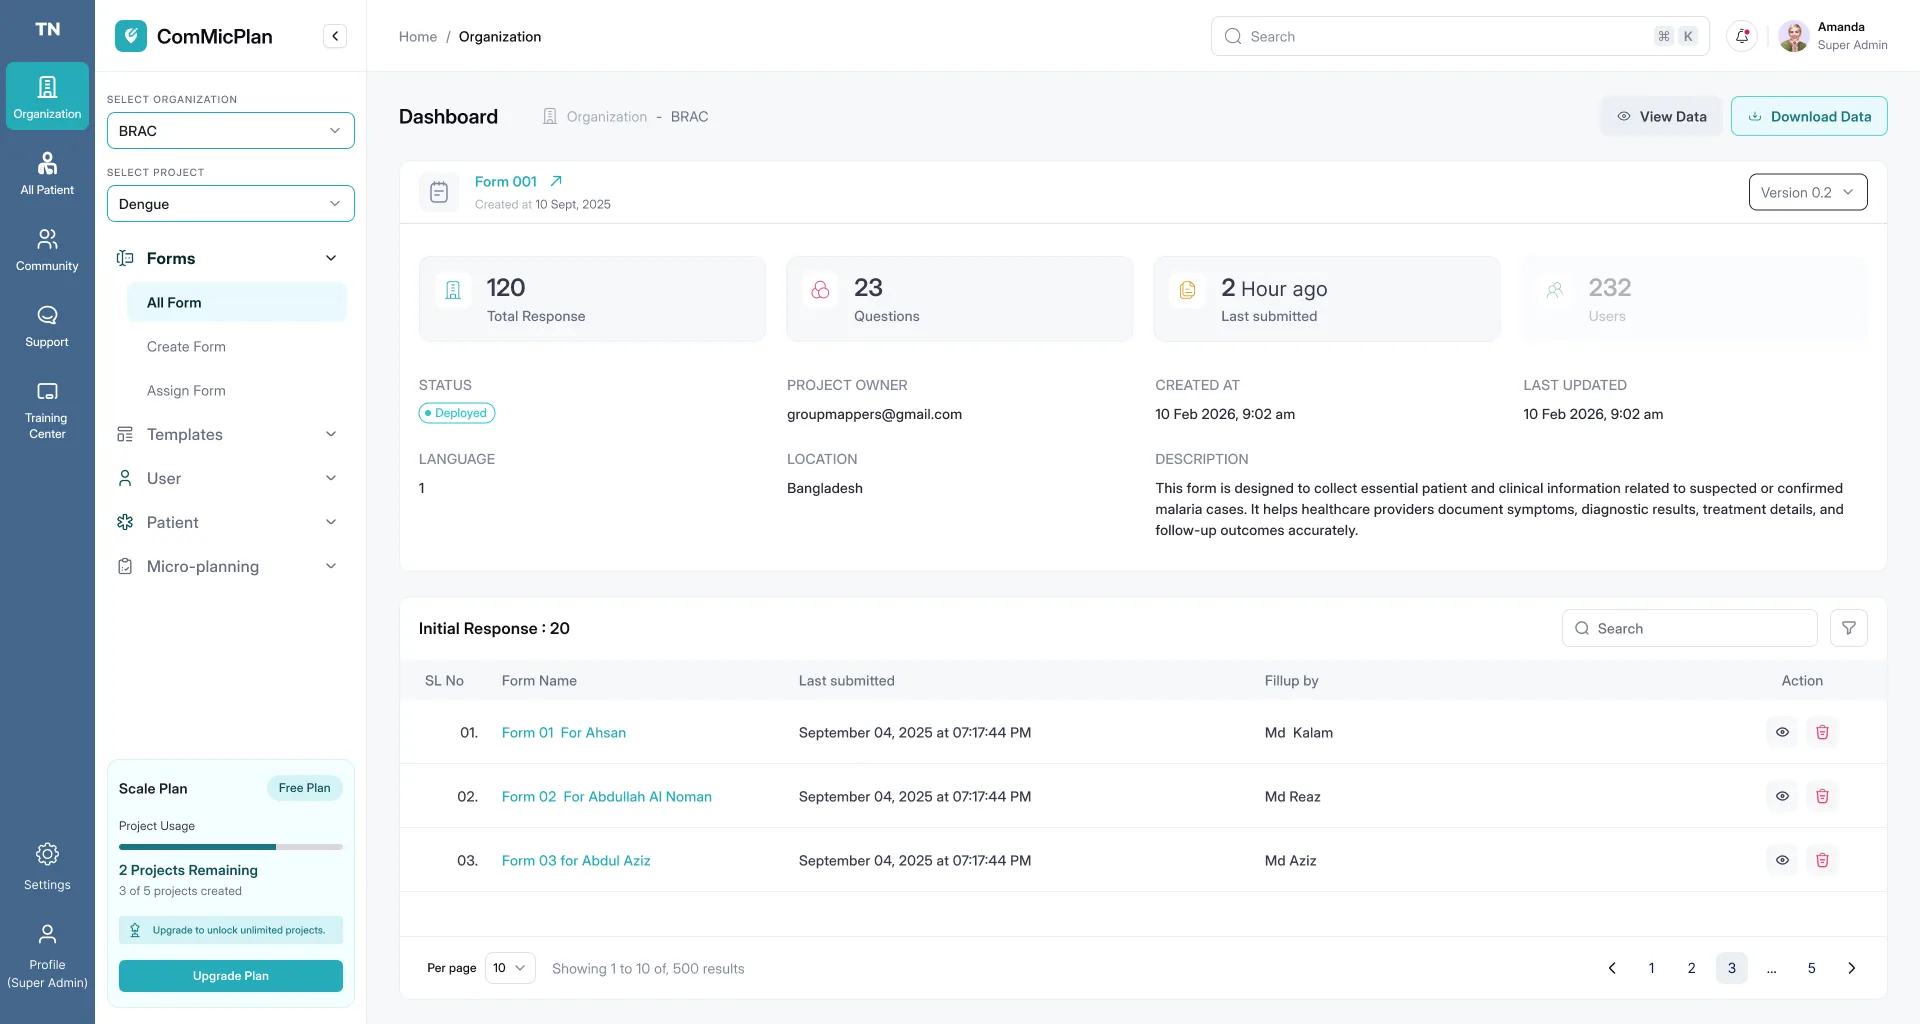Viewport: 1920px width, 1024px height.
Task: Open Profile (Super Admin)
Action: [47, 955]
